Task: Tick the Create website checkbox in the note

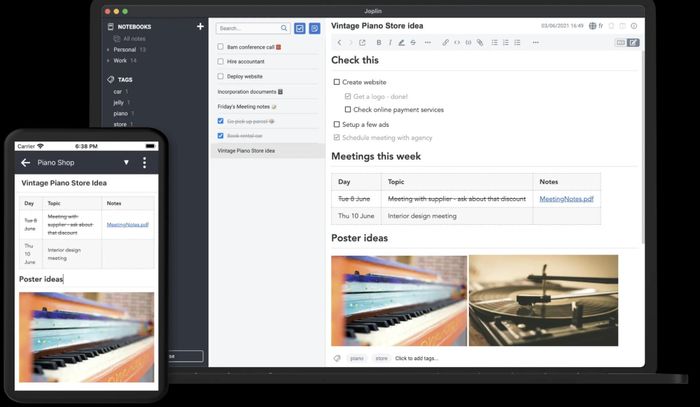Action: pos(337,82)
